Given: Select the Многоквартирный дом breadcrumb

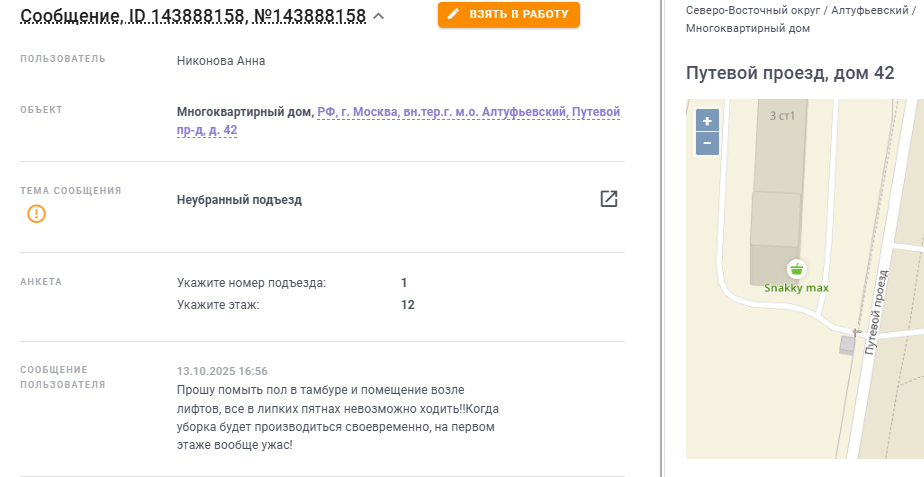Looking at the screenshot, I should (747, 28).
